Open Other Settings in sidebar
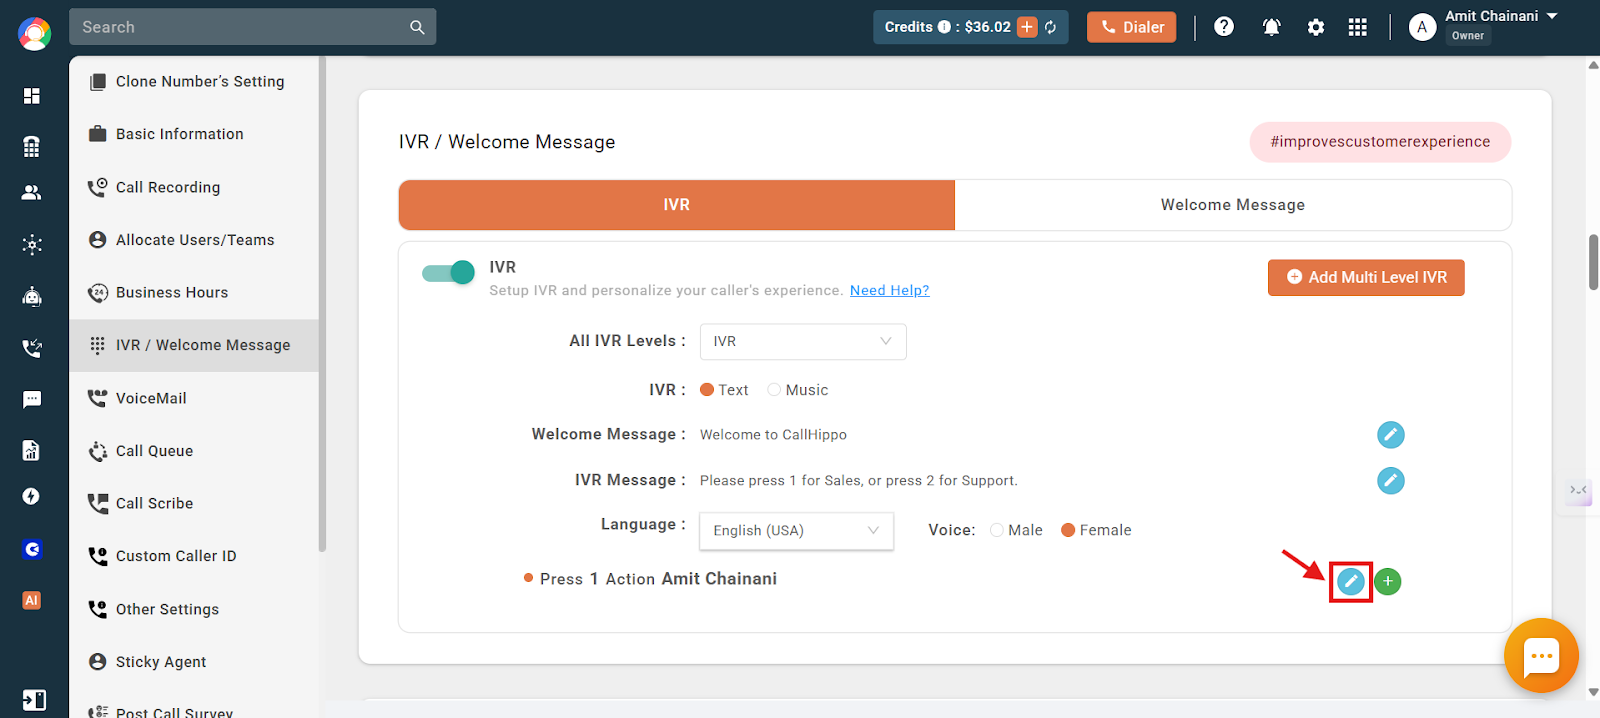 click(194, 609)
